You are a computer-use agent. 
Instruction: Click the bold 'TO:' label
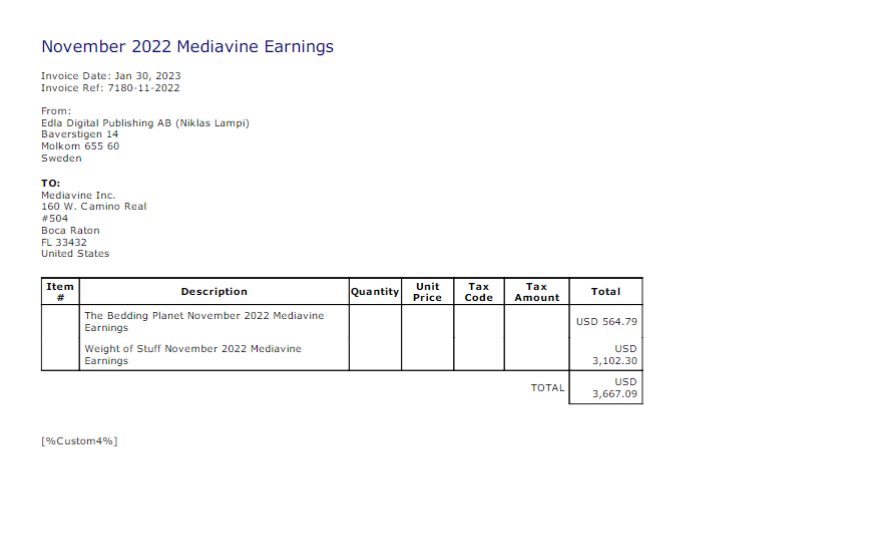(51, 183)
